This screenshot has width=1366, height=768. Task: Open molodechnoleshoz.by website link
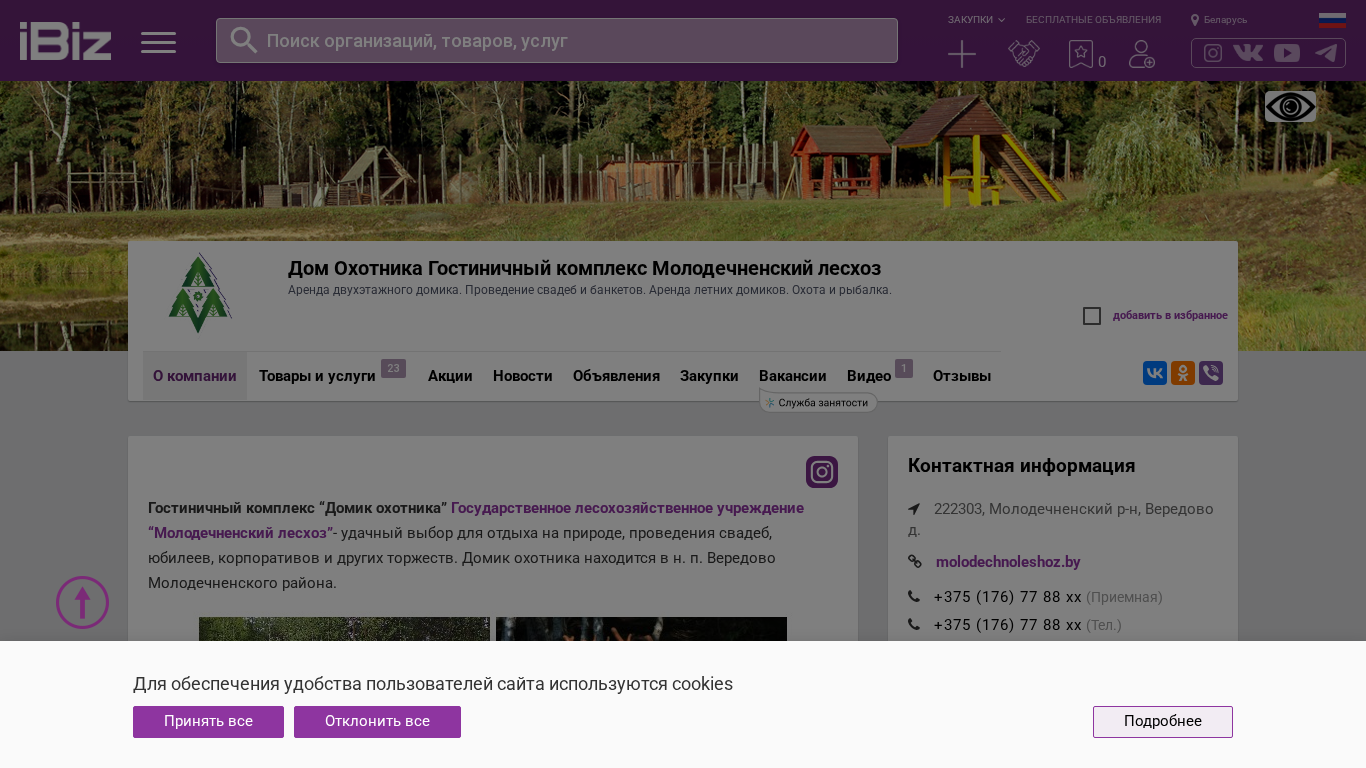(x=1007, y=562)
